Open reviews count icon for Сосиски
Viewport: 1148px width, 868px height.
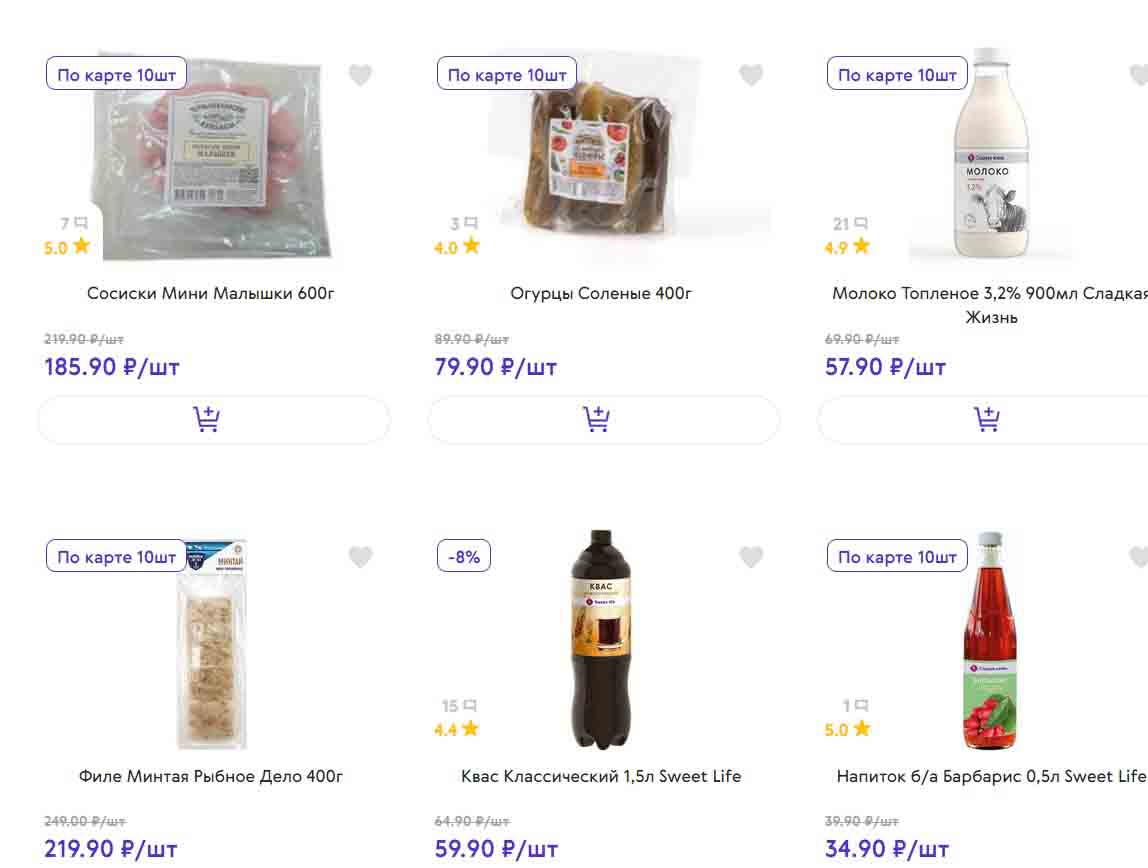click(x=81, y=223)
